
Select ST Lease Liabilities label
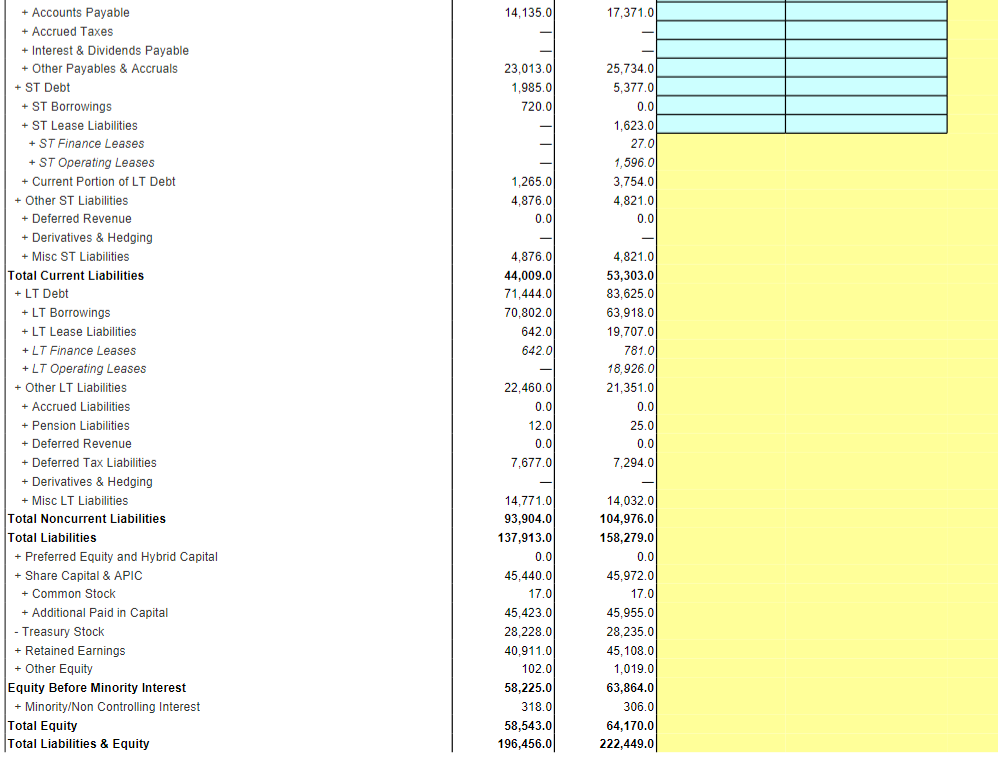(x=84, y=126)
